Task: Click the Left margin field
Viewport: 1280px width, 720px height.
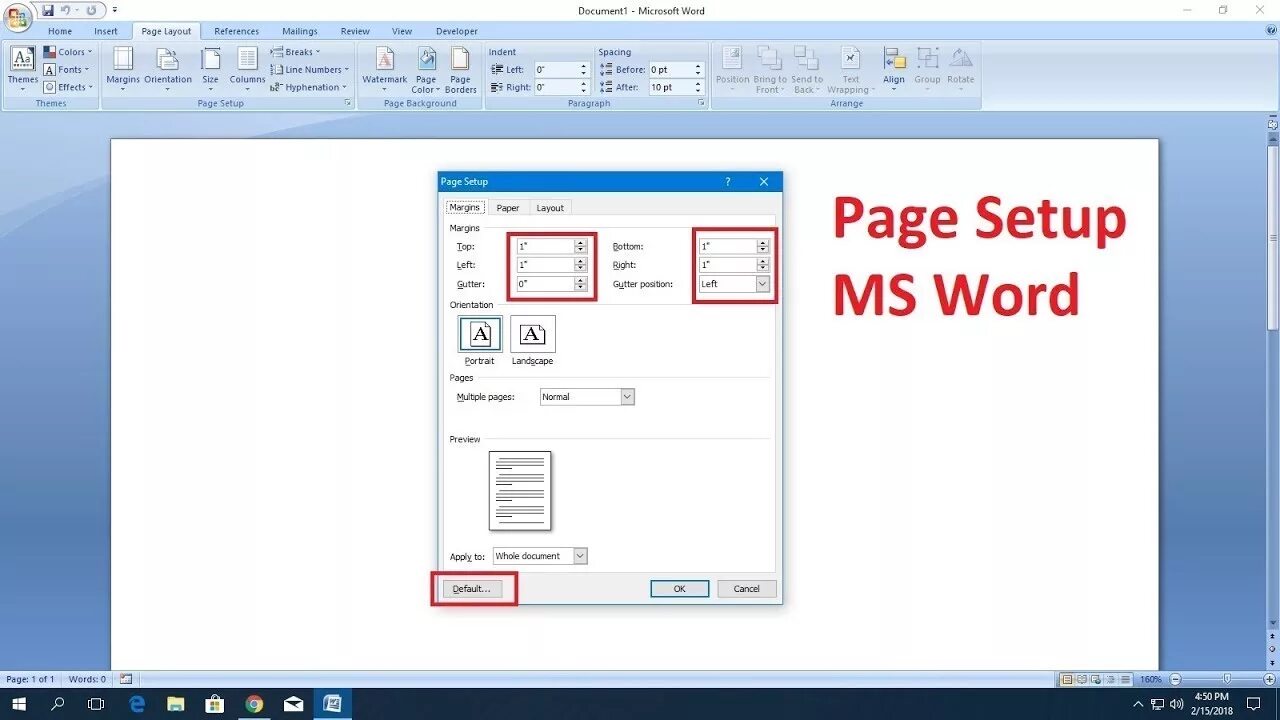Action: click(x=552, y=265)
